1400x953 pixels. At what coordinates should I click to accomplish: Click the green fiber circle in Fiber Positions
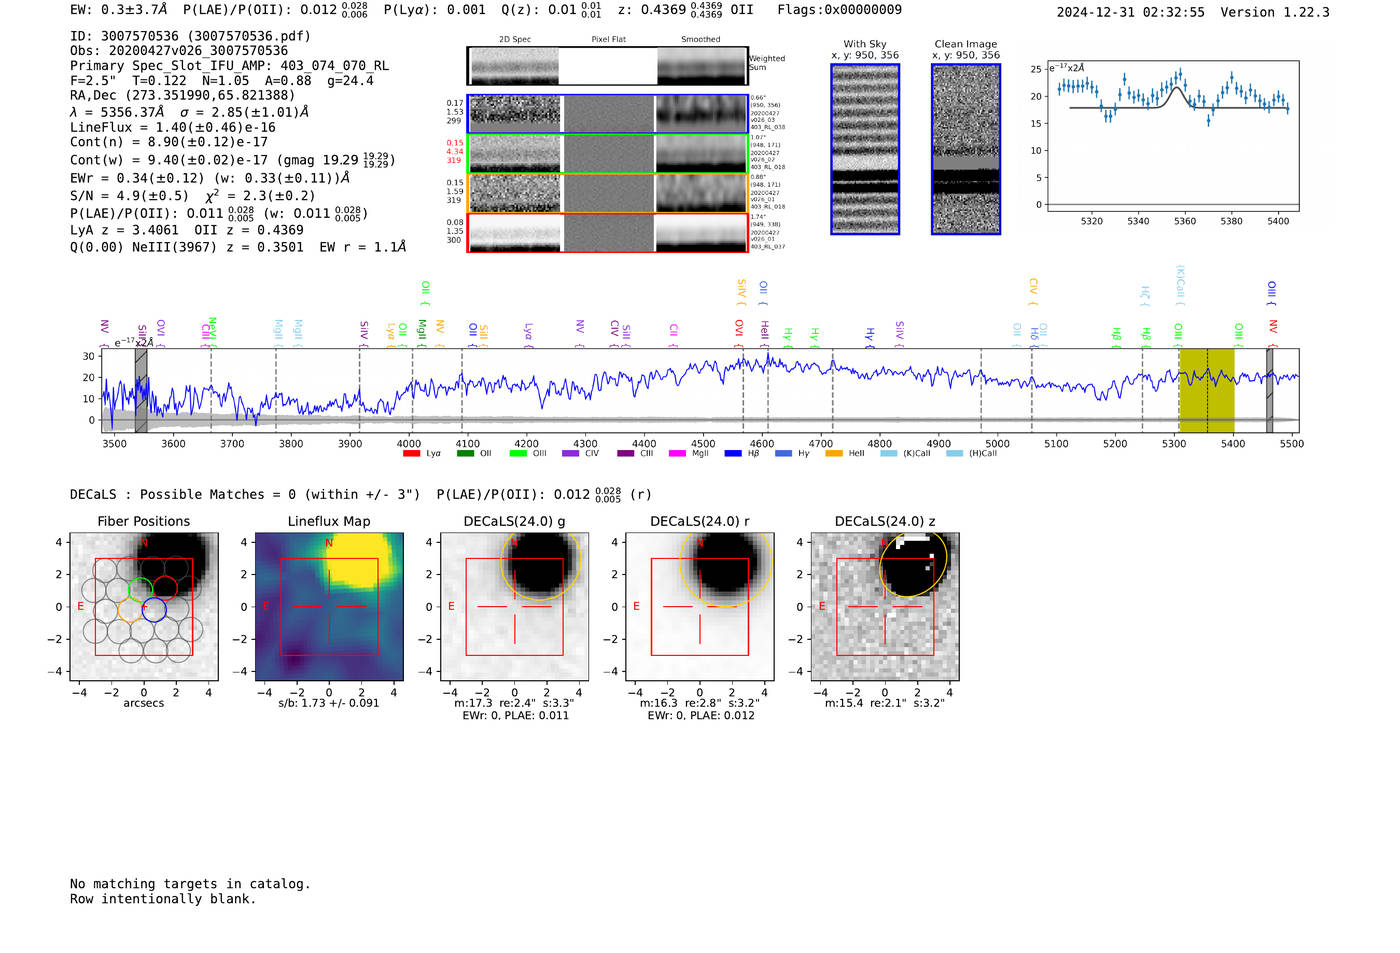point(141,589)
